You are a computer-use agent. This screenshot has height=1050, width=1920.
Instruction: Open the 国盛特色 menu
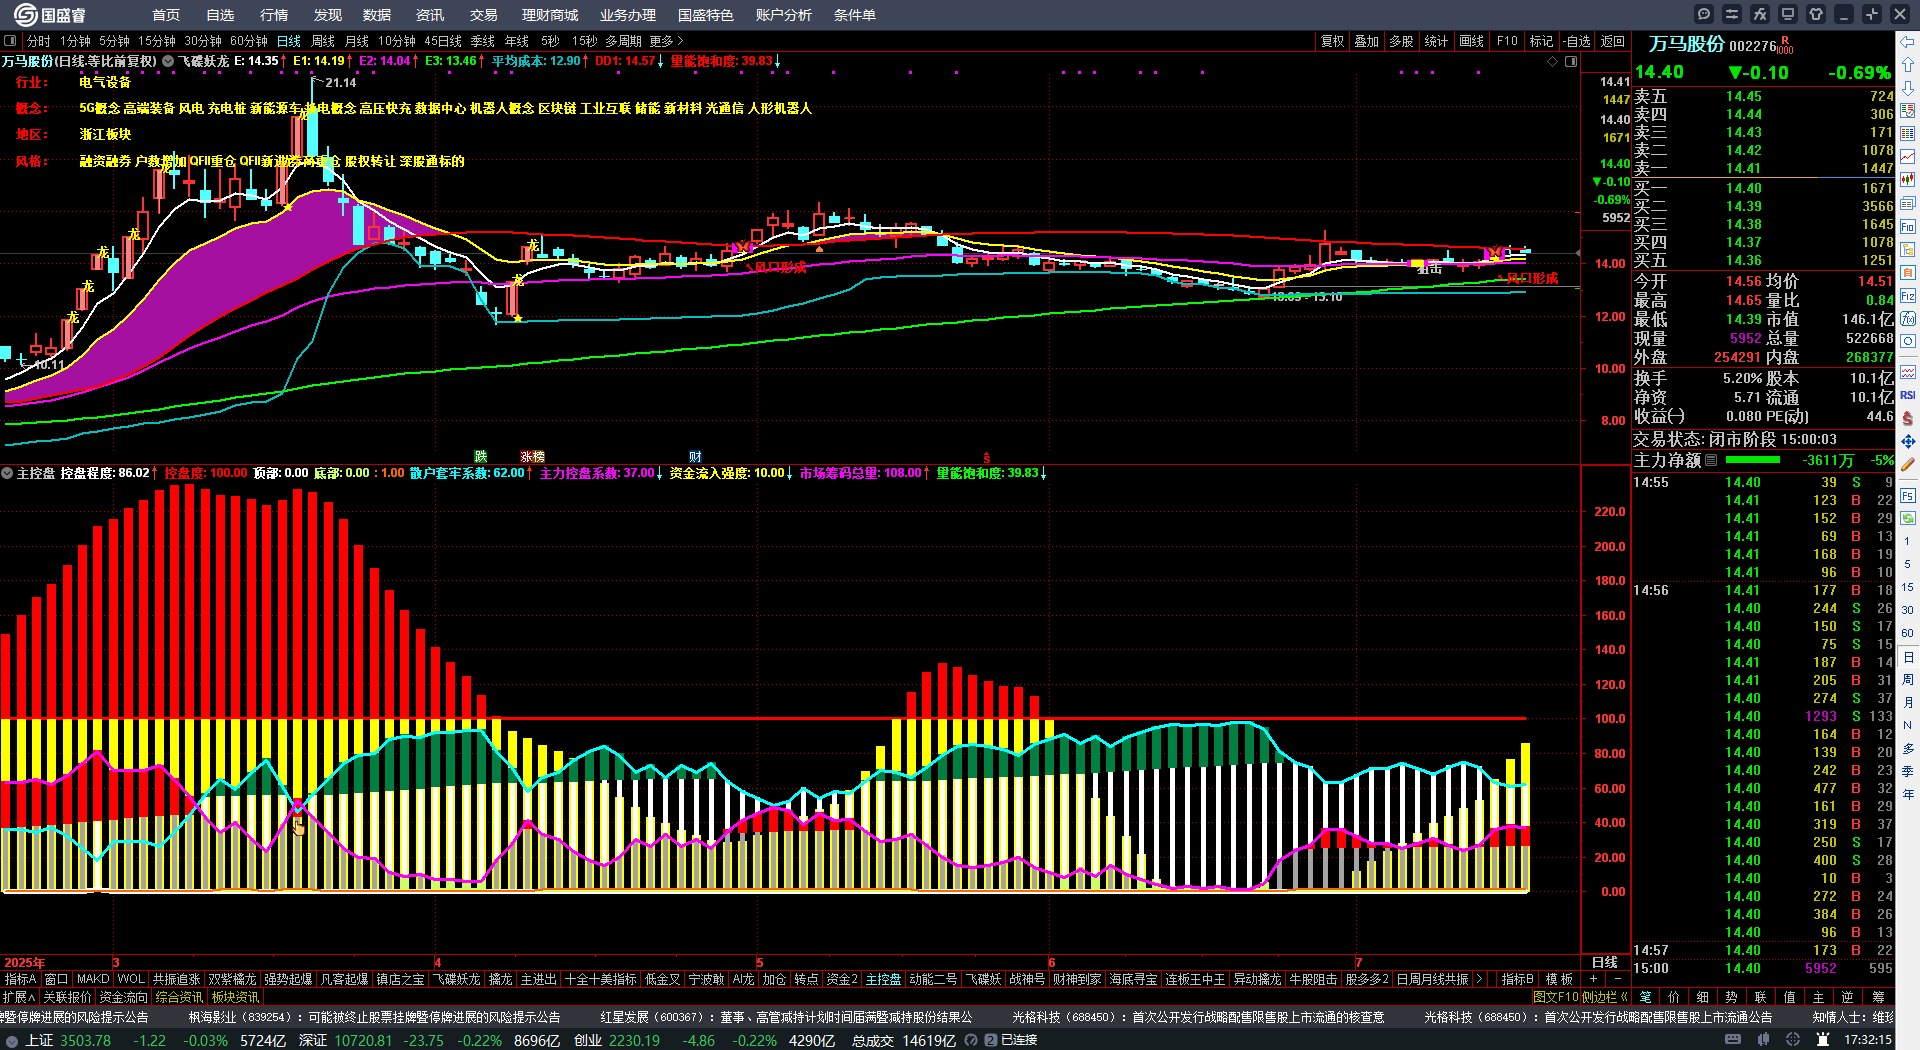(706, 15)
